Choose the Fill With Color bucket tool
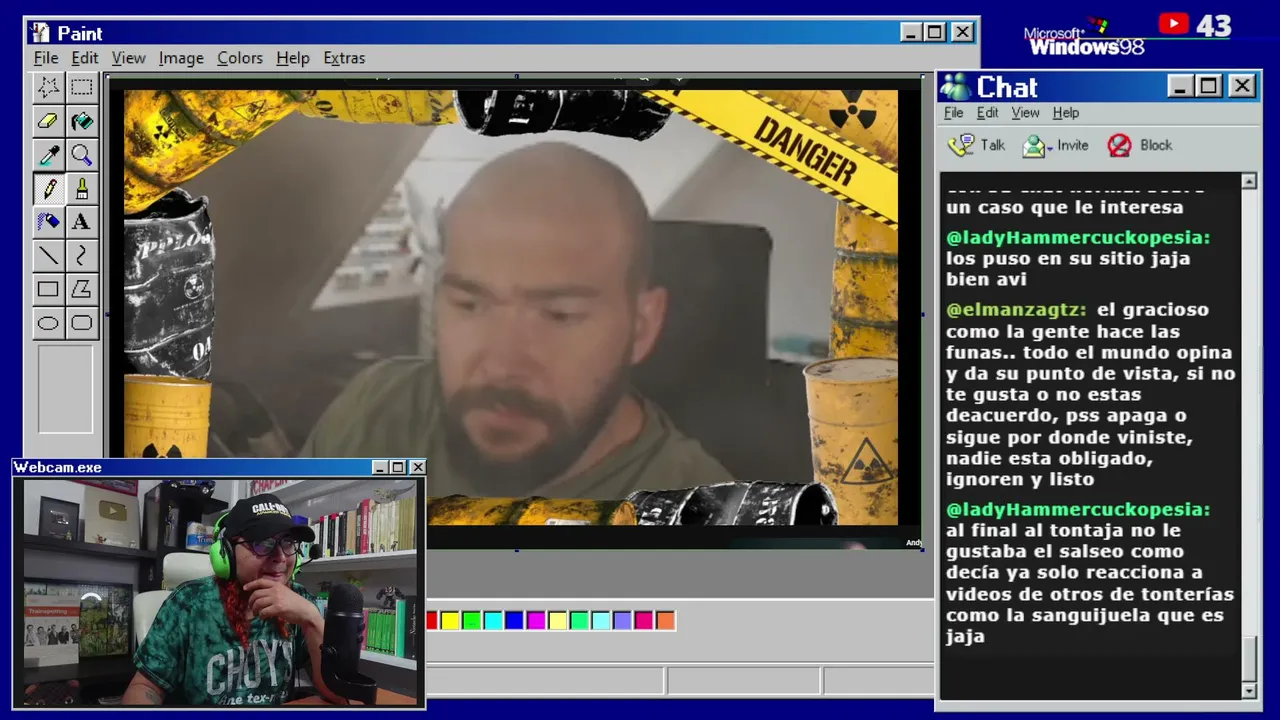The height and width of the screenshot is (720, 1280). pyautogui.click(x=82, y=121)
